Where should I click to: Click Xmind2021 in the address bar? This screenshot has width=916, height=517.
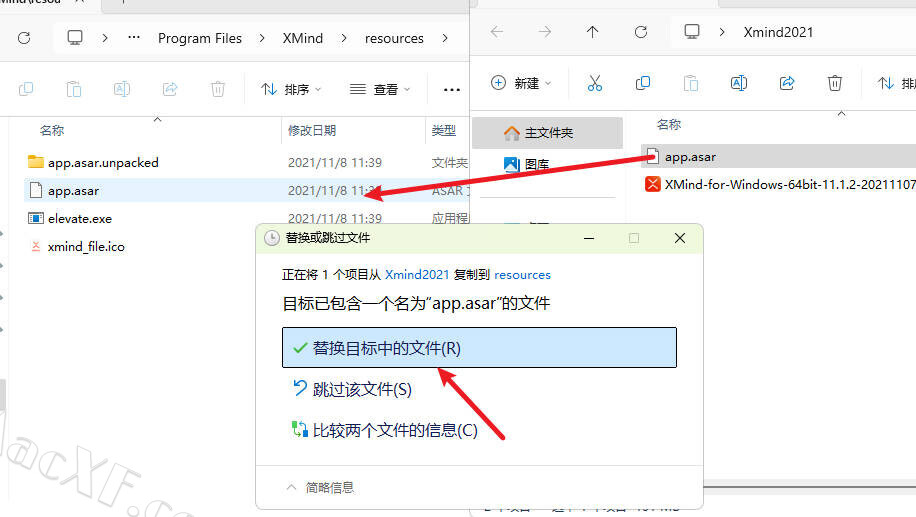click(x=778, y=32)
